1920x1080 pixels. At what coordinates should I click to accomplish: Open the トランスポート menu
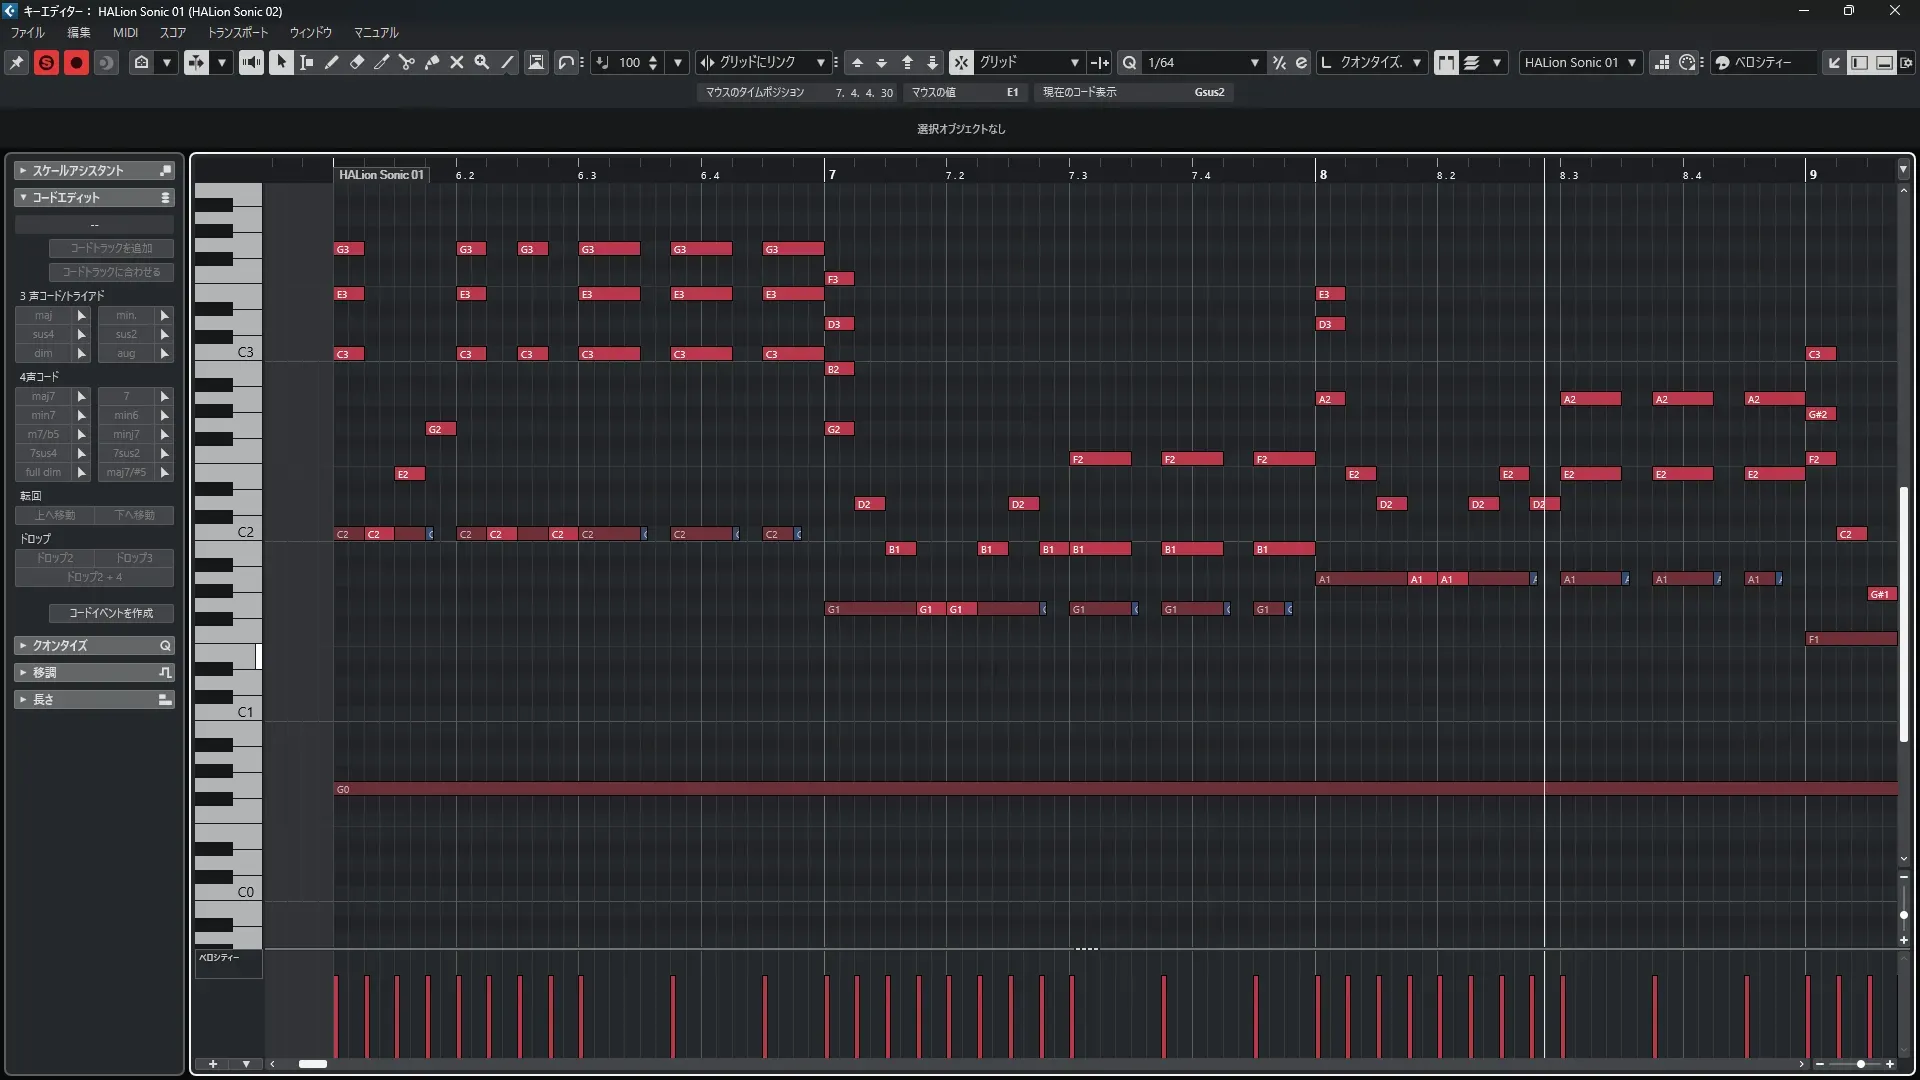238,33
